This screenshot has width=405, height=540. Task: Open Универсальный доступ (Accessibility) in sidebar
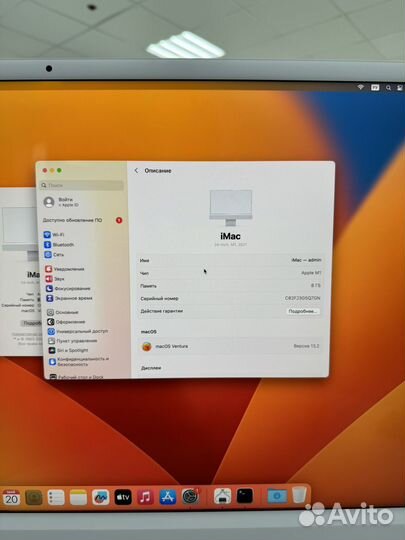[x=78, y=331]
